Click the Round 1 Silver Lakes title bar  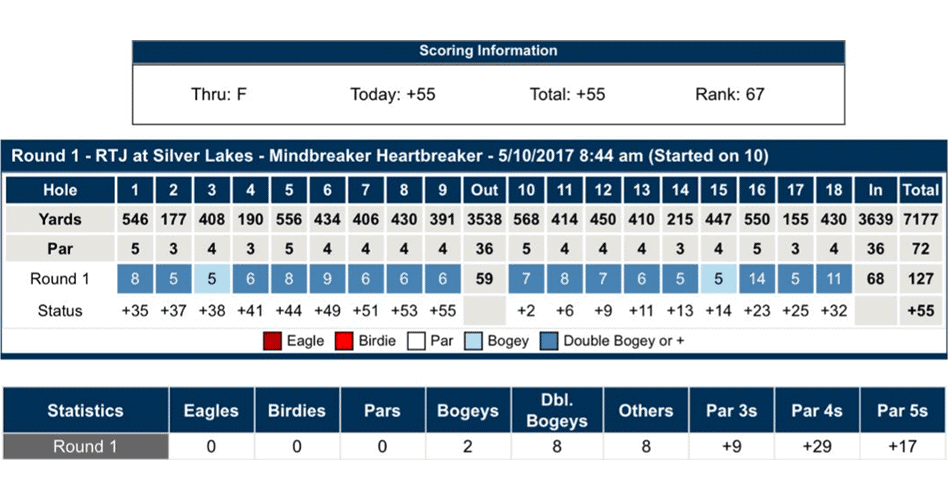390,155
